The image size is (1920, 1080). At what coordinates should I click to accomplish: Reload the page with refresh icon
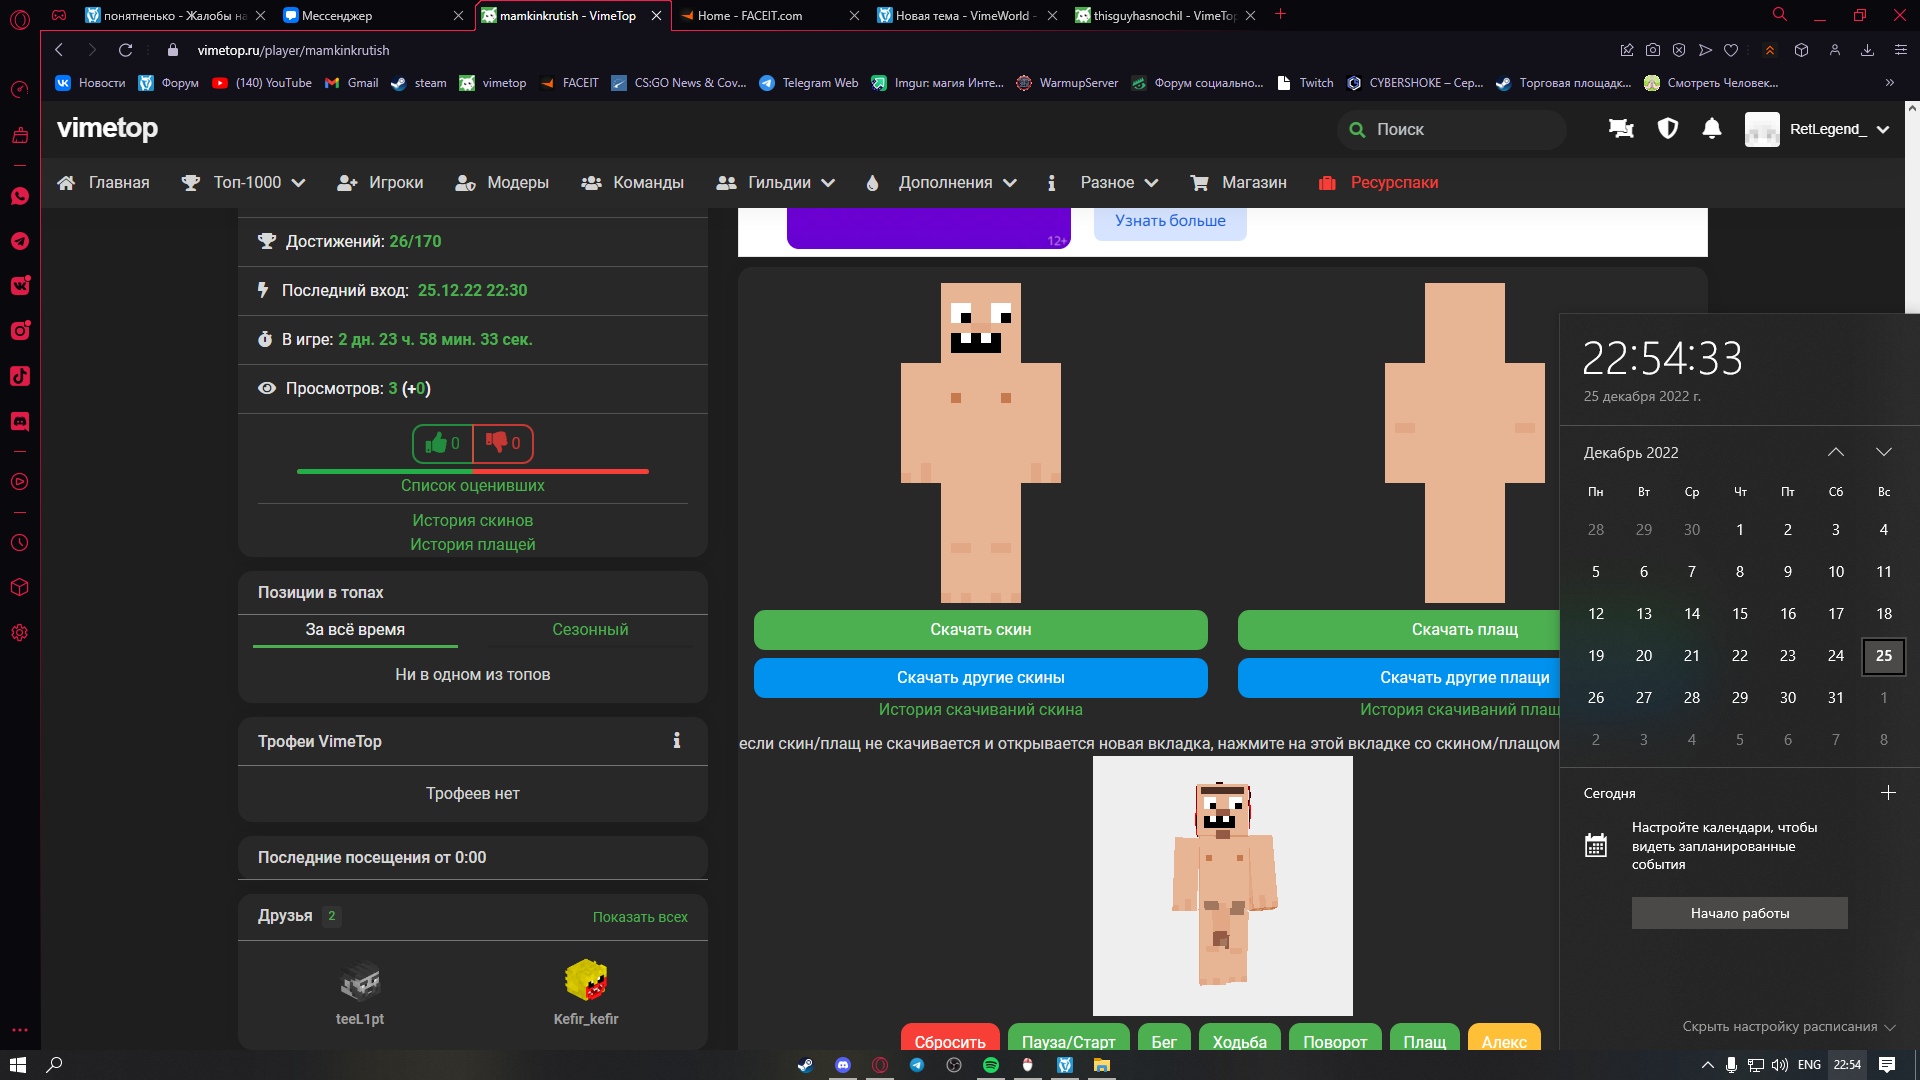pyautogui.click(x=125, y=50)
